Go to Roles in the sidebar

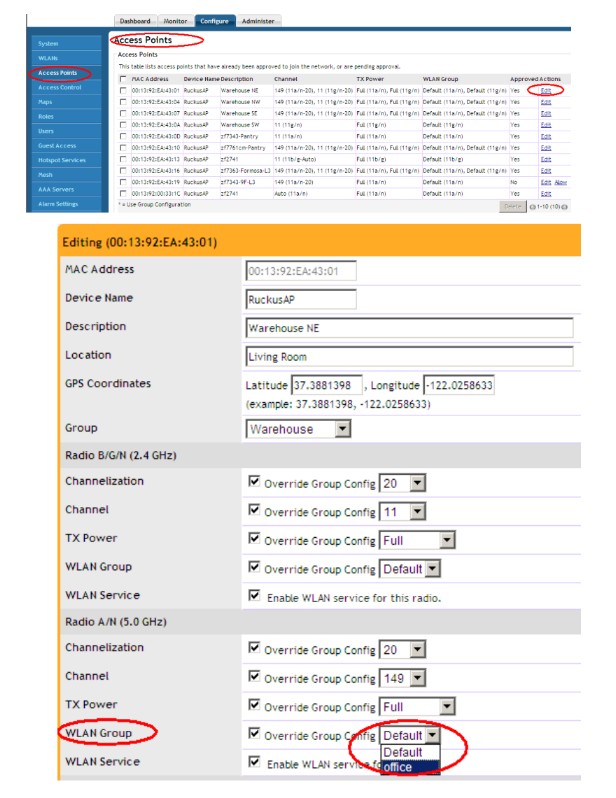coord(66,117)
